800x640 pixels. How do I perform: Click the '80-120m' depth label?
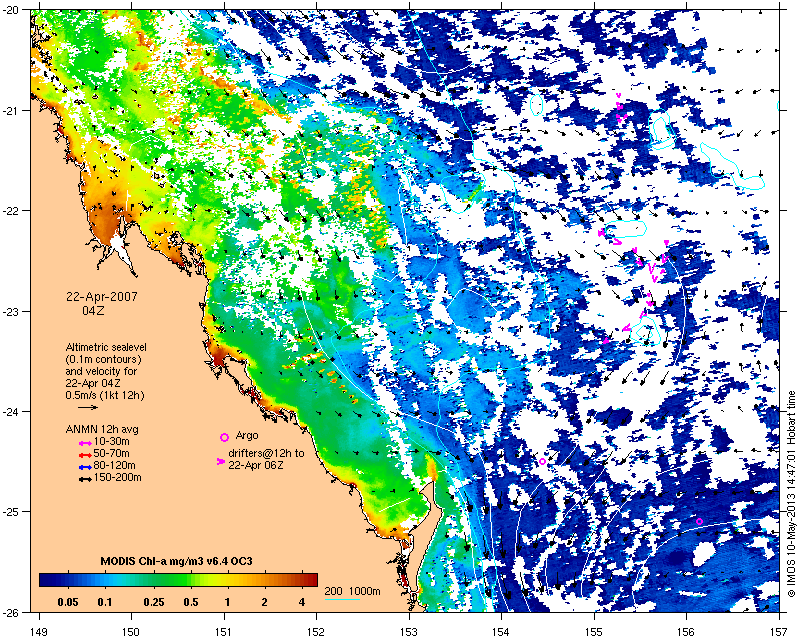(114, 465)
